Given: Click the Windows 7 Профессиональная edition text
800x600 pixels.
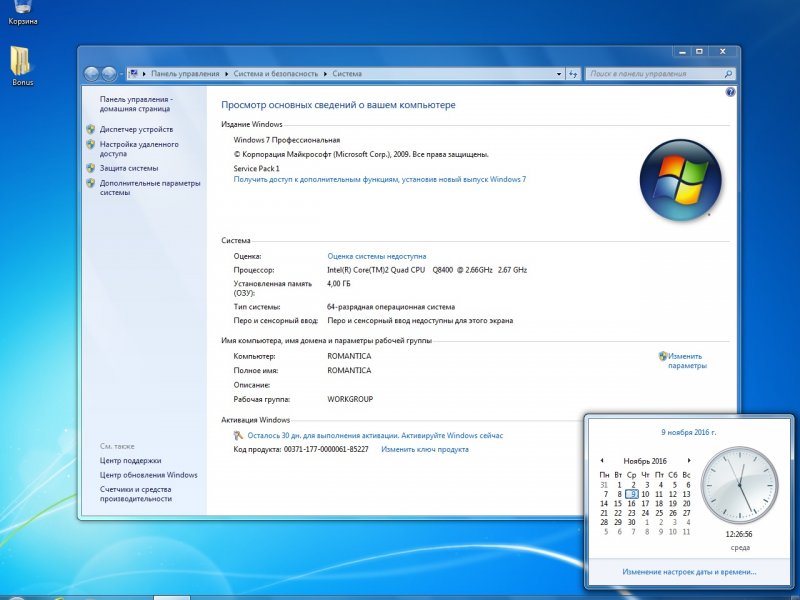Looking at the screenshot, I should (x=287, y=140).
